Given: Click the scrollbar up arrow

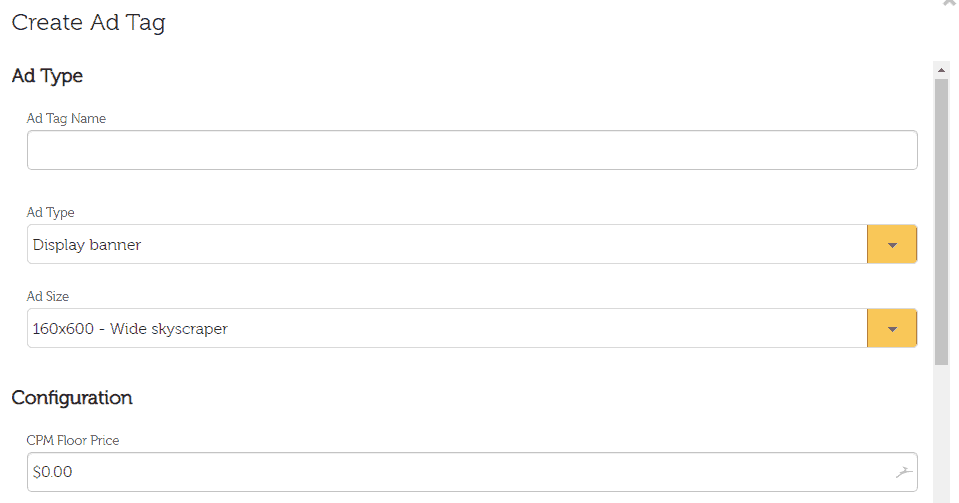Looking at the screenshot, I should (941, 70).
